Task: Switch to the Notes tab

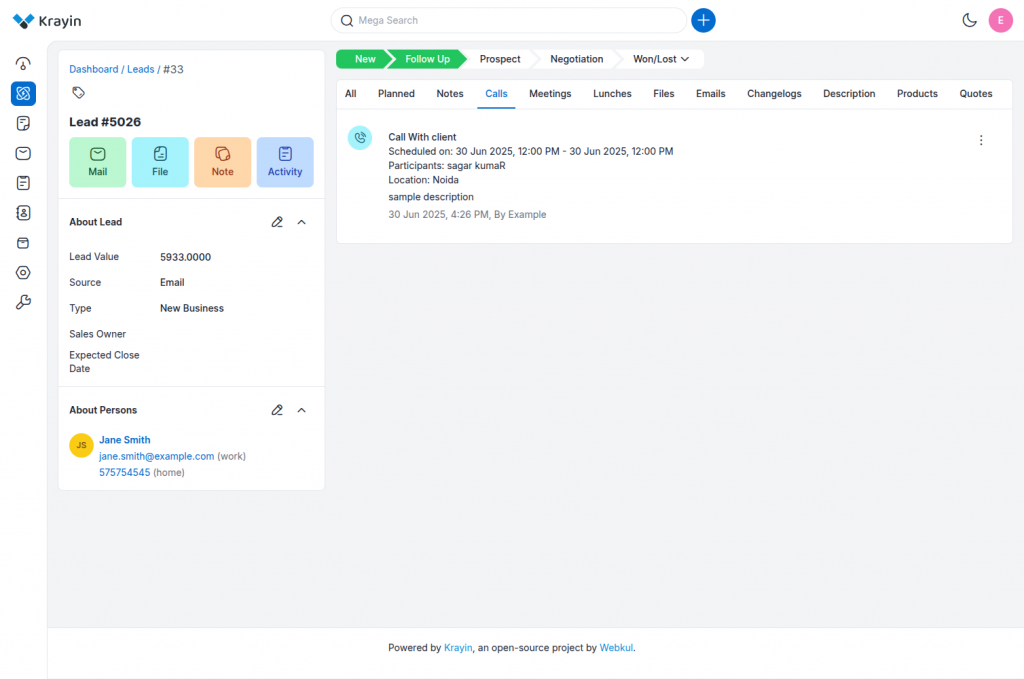Action: (x=450, y=94)
